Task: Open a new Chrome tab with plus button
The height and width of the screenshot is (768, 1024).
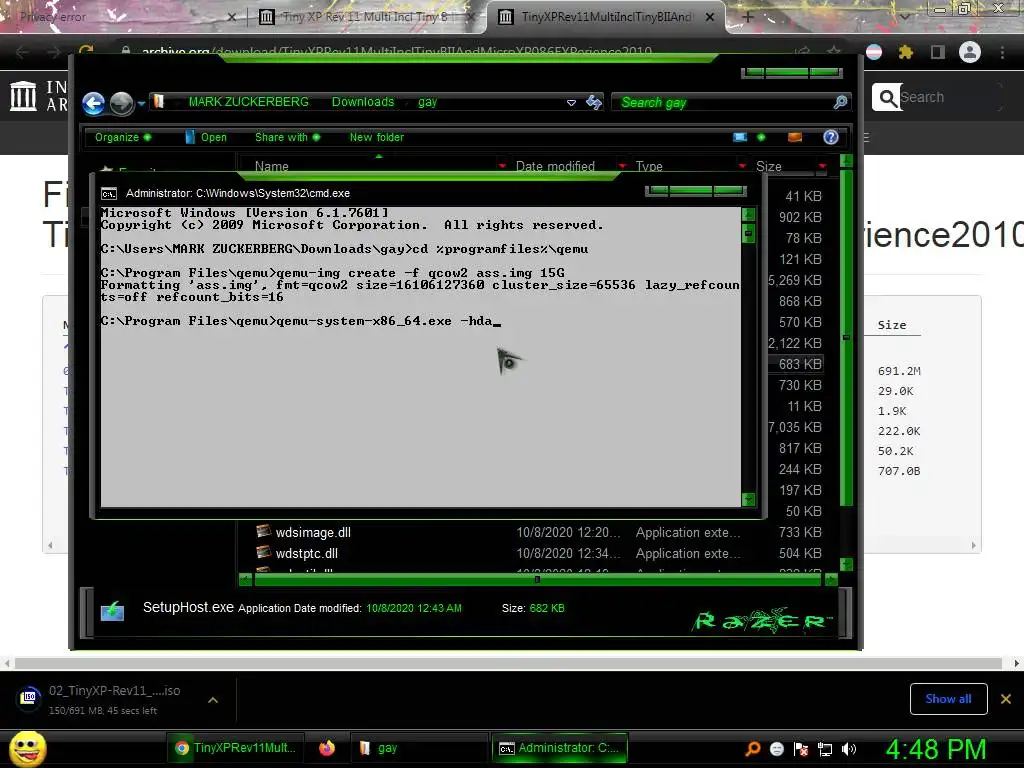Action: (748, 17)
